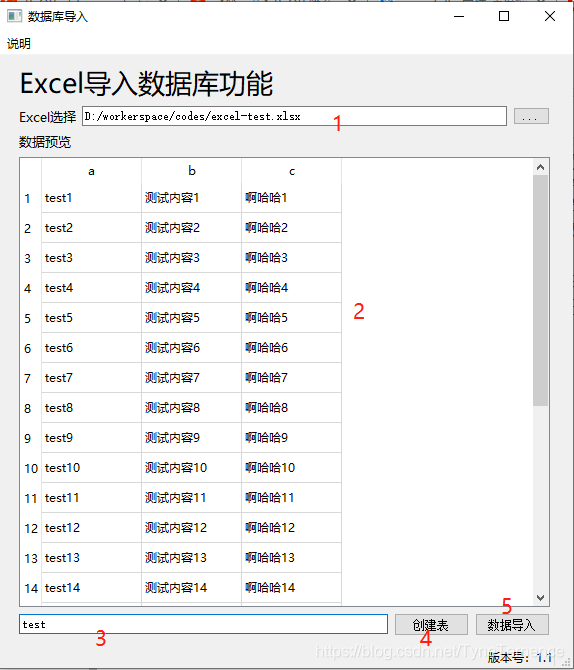This screenshot has width=574, height=670.
Task: Select cell 'test6'
Action: pos(91,348)
